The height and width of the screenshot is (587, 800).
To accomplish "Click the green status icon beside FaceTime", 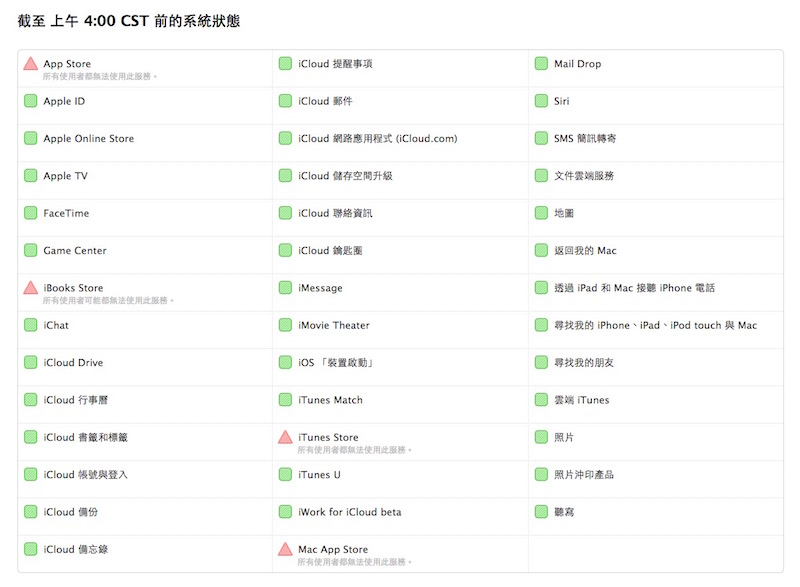I will click(31, 213).
